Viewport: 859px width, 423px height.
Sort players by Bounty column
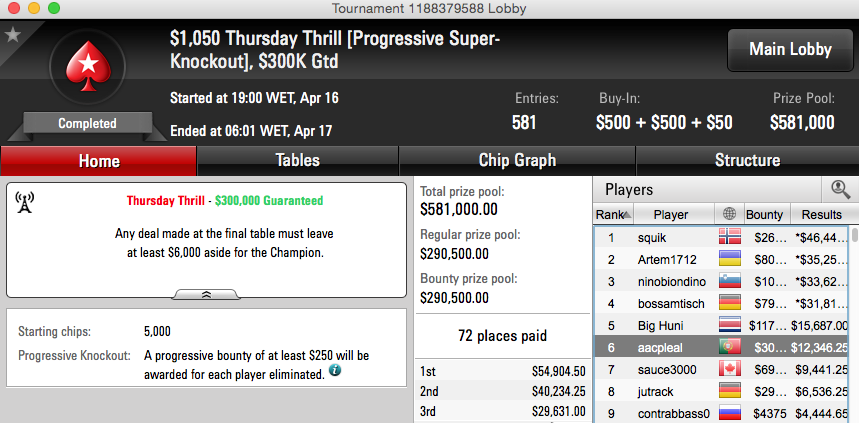pos(764,214)
